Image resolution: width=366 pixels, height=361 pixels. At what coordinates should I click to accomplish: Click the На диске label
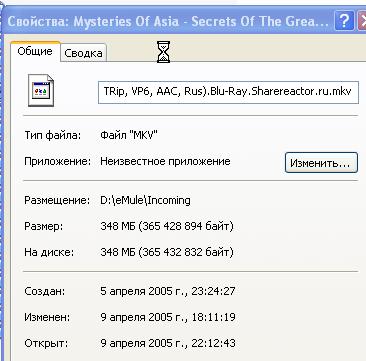click(x=49, y=252)
